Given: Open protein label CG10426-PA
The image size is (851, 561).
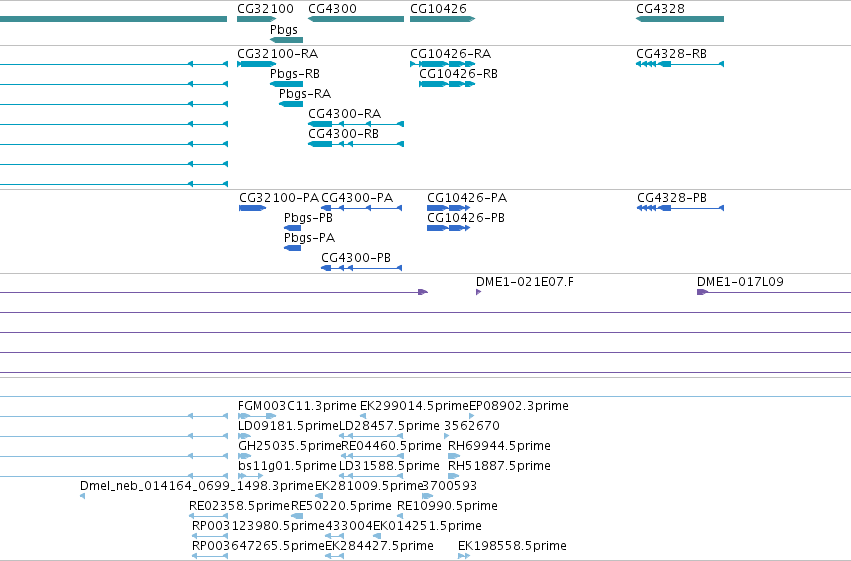Looking at the screenshot, I should pyautogui.click(x=467, y=198).
